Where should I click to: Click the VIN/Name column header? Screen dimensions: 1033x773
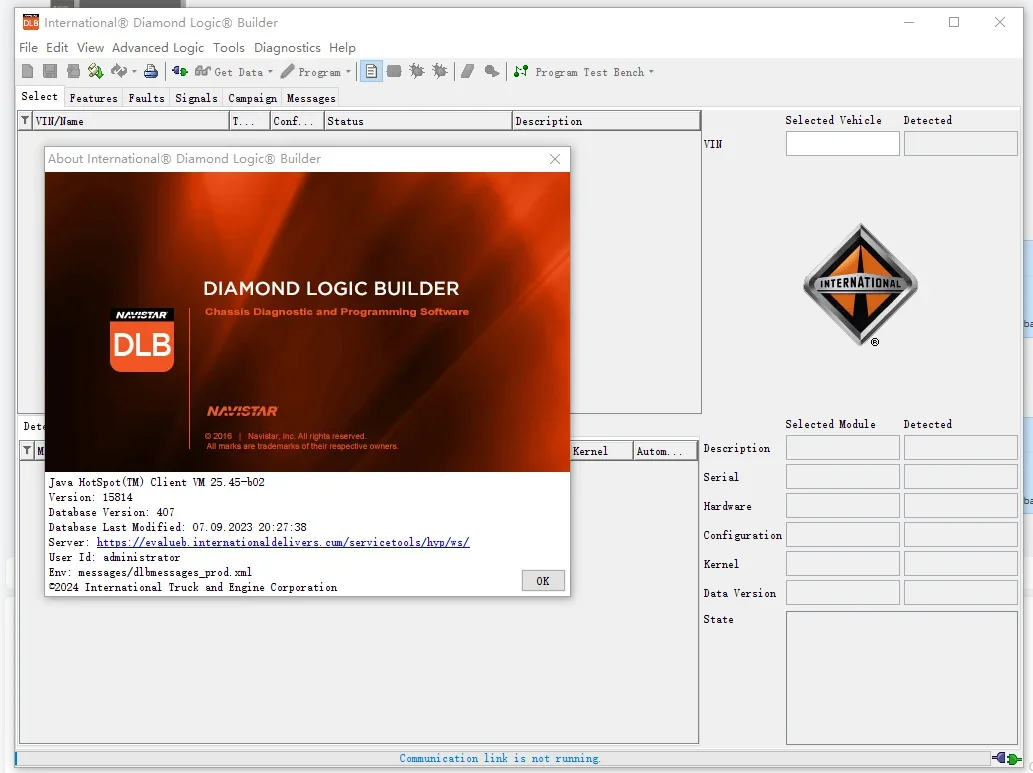pyautogui.click(x=130, y=121)
